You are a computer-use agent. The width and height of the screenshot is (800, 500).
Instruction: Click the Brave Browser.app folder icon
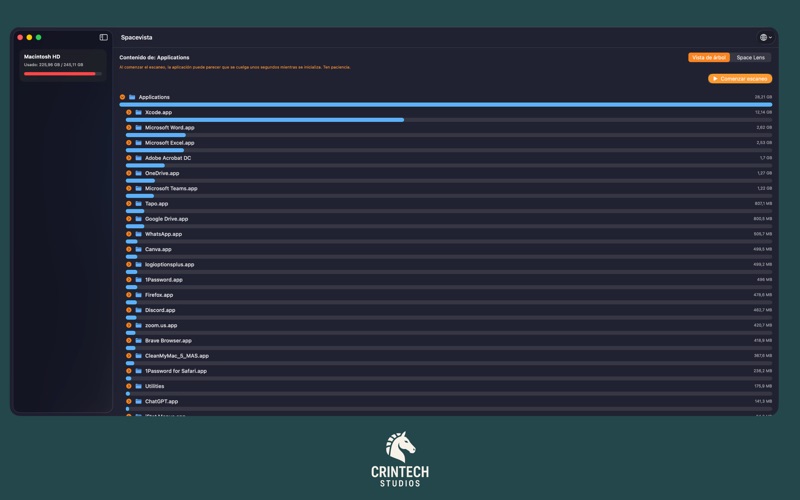[x=138, y=340]
